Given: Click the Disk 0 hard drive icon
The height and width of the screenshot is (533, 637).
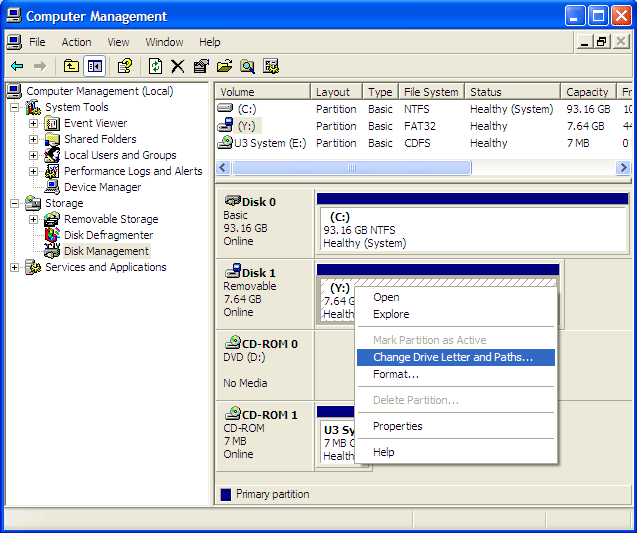Looking at the screenshot, I should coord(232,201).
